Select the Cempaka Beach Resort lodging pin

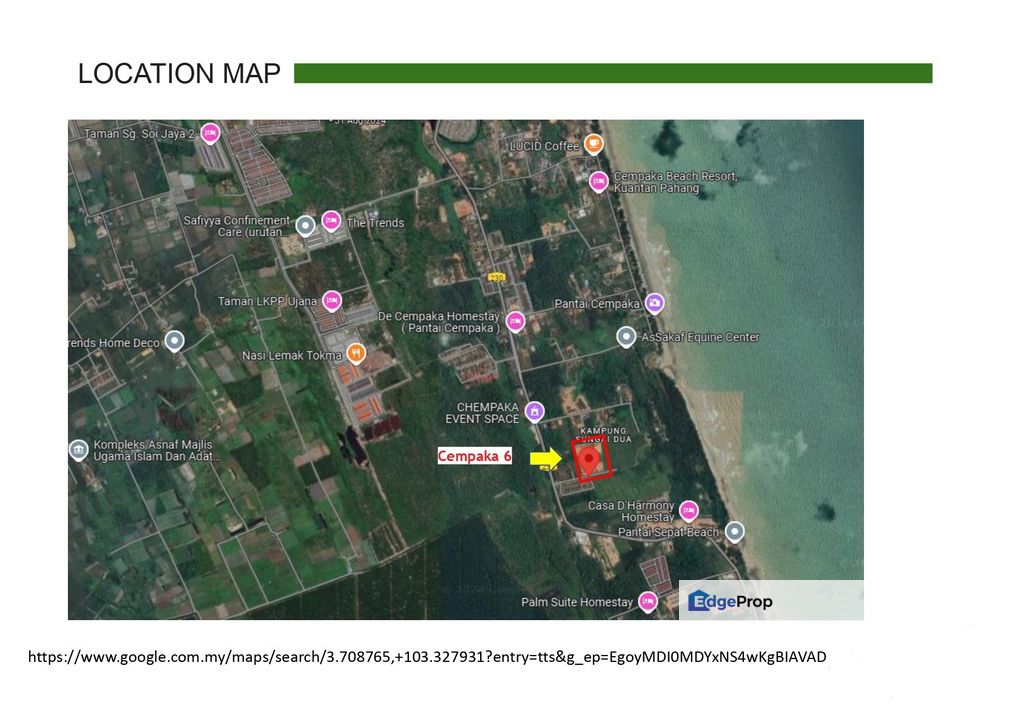pos(599,182)
